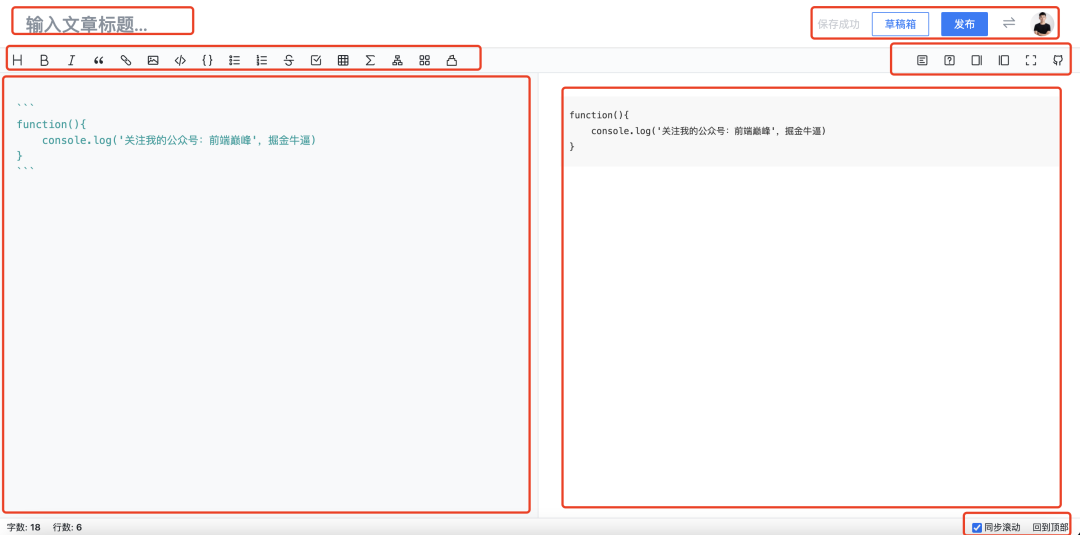The image size is (1080, 535).
Task: Click the switch-editor arrows icon
Action: click(1009, 23)
